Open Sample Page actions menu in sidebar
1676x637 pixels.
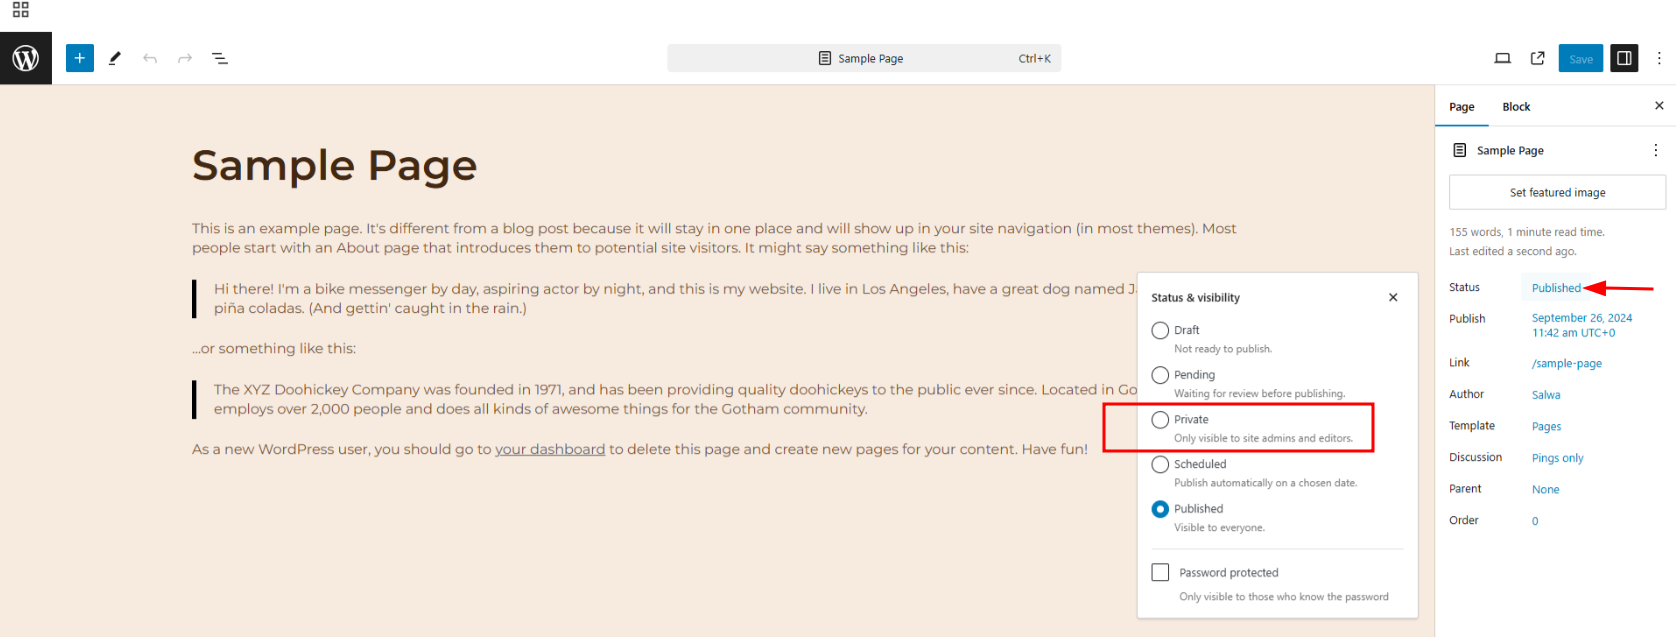1655,150
